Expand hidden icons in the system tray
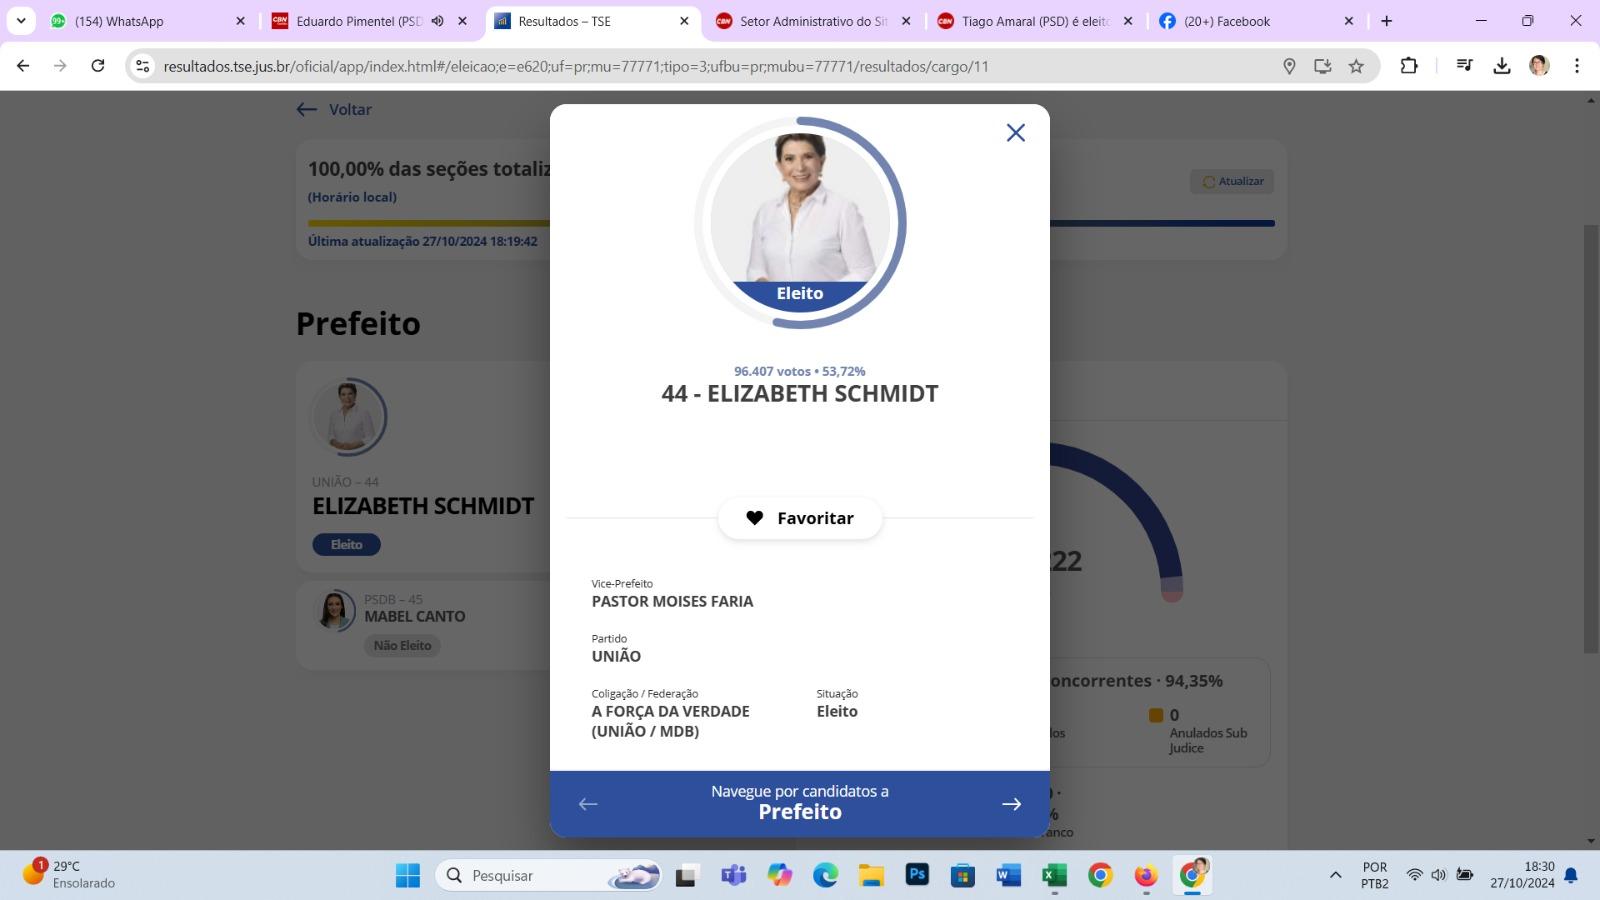 tap(1335, 874)
